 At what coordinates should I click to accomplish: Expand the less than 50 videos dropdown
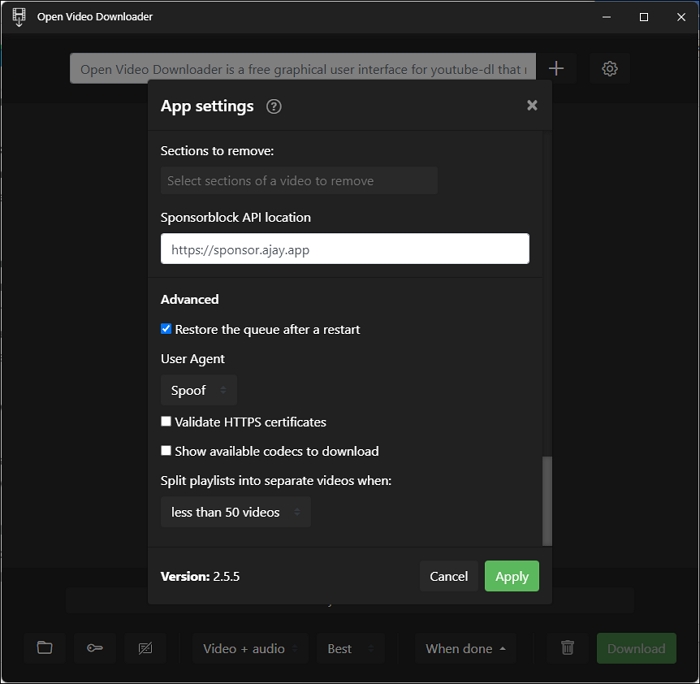point(236,512)
